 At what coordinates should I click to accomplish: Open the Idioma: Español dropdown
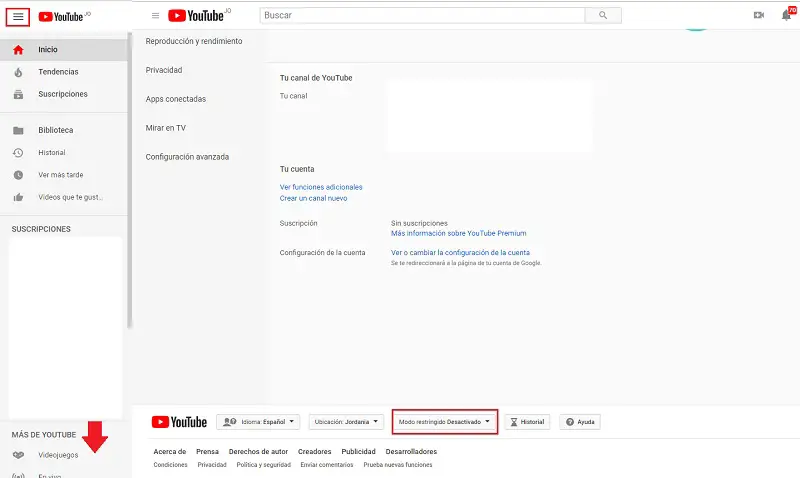pyautogui.click(x=258, y=422)
